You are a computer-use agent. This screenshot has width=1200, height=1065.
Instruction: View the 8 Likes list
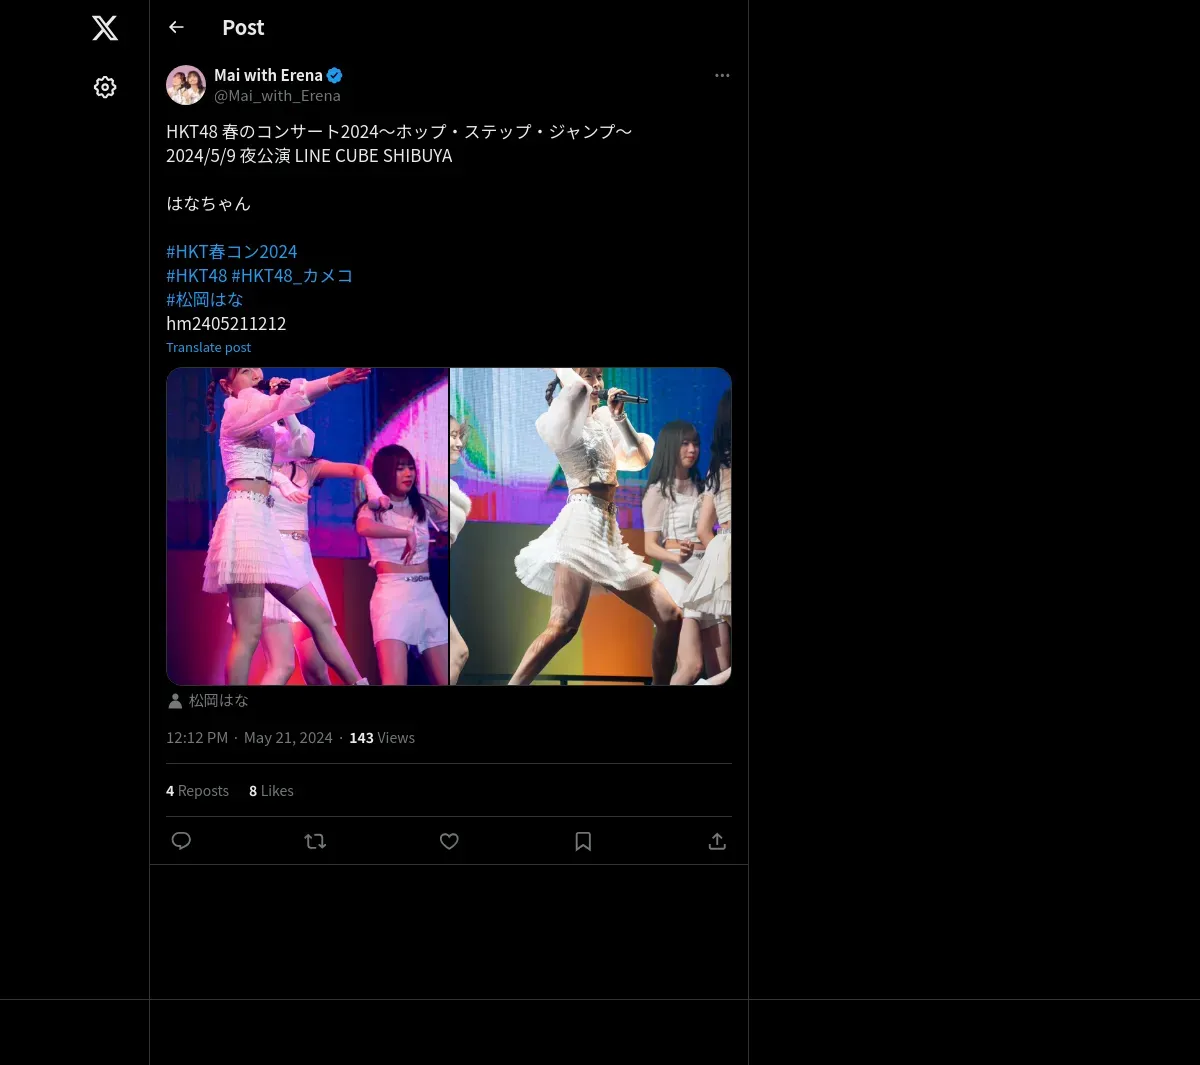[x=271, y=791]
